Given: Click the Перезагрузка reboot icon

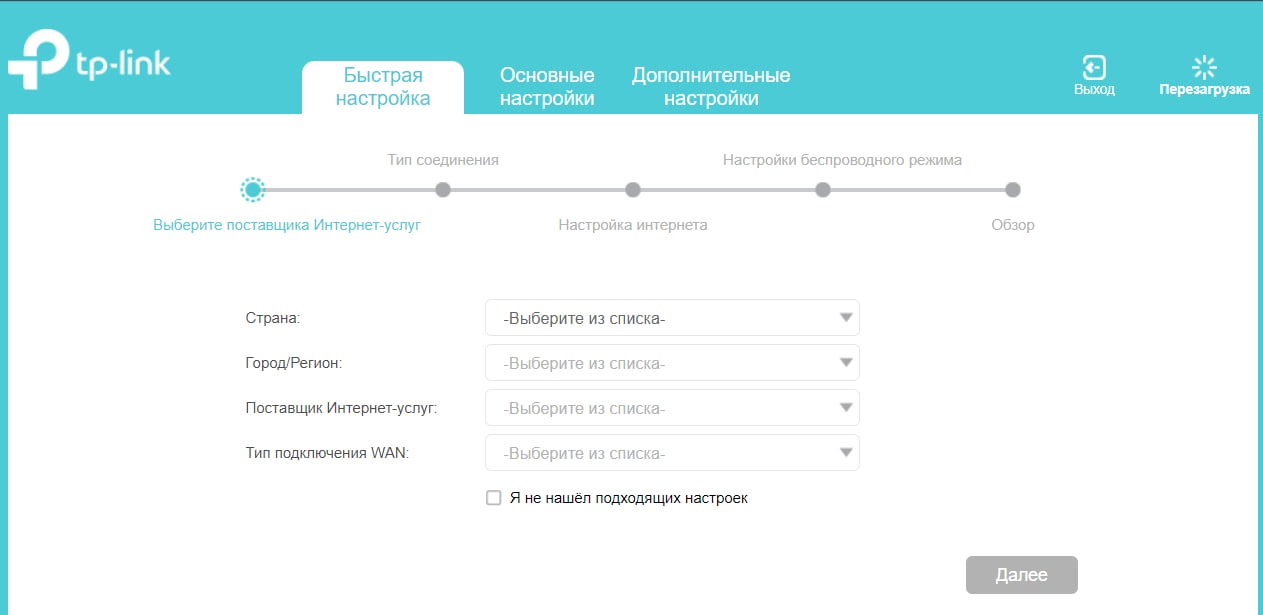Looking at the screenshot, I should (x=1204, y=68).
